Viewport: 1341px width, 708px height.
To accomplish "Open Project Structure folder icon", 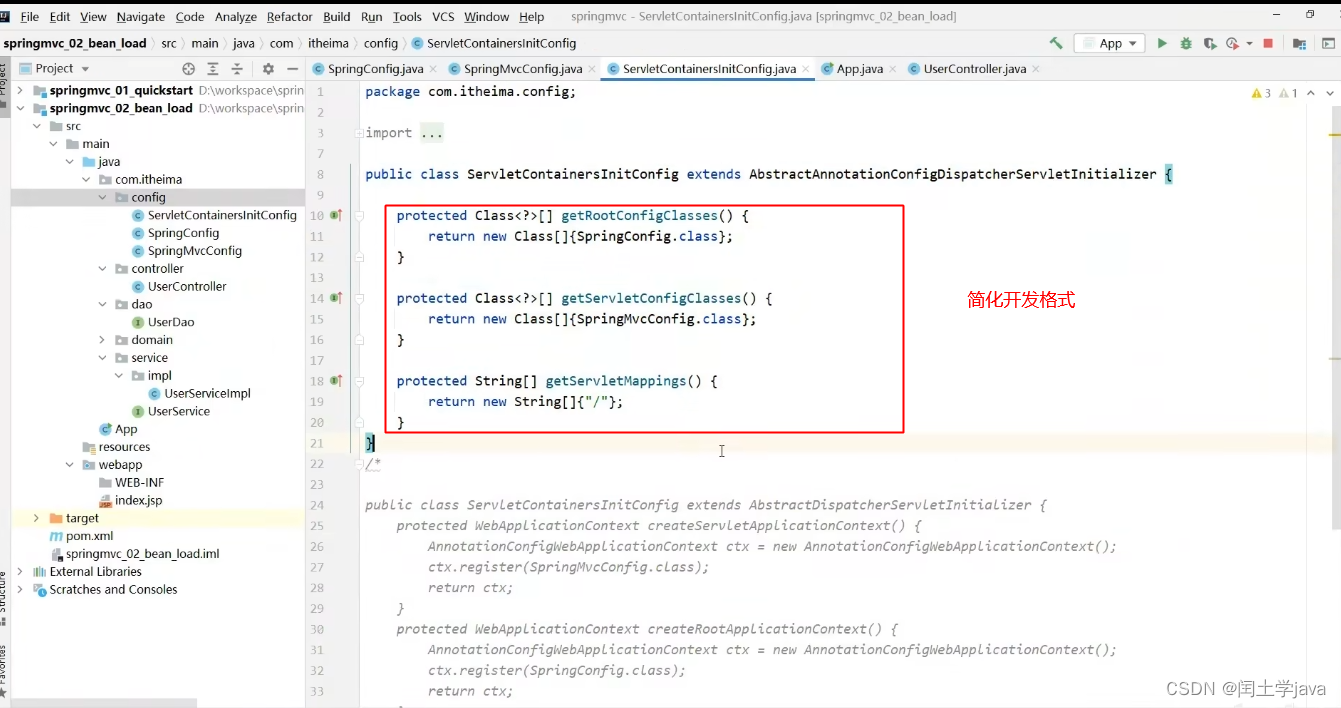I will pyautogui.click(x=1299, y=43).
